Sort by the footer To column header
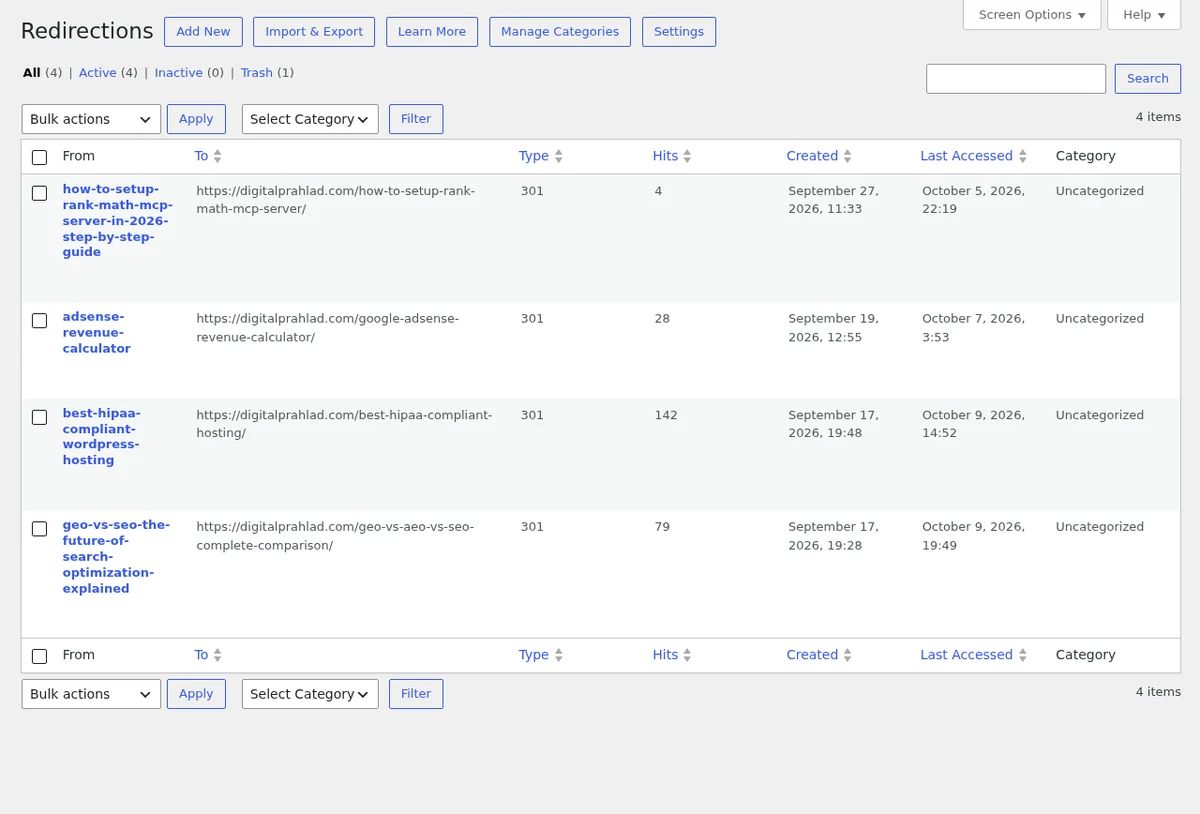The width and height of the screenshot is (1200, 814). tap(201, 655)
